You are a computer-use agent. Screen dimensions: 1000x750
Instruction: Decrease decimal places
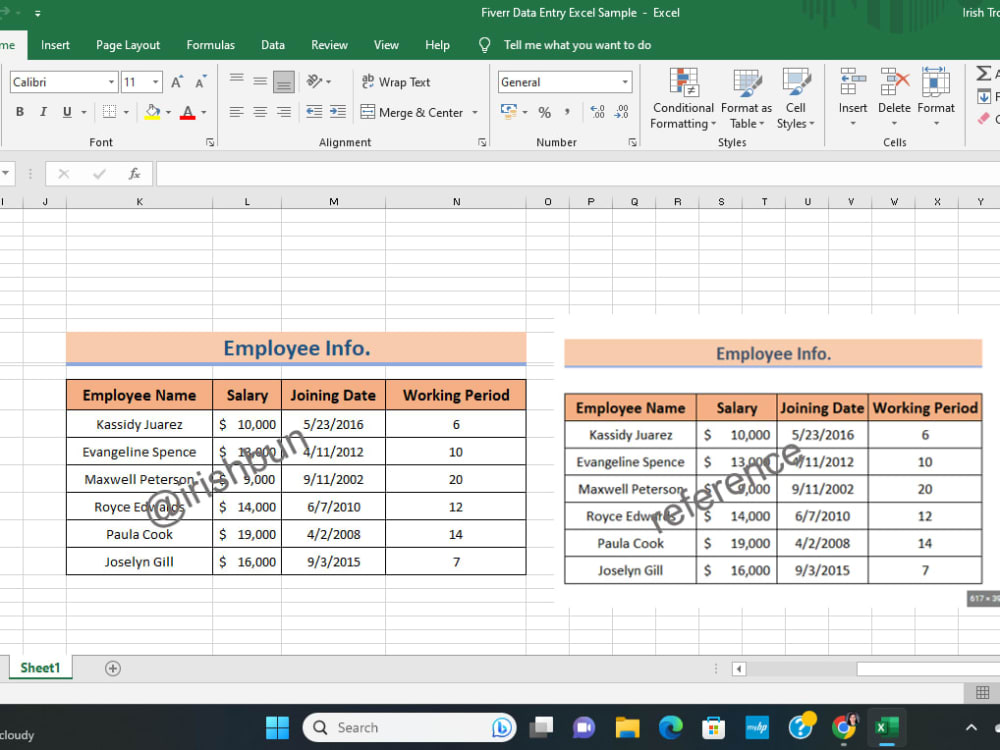[621, 113]
